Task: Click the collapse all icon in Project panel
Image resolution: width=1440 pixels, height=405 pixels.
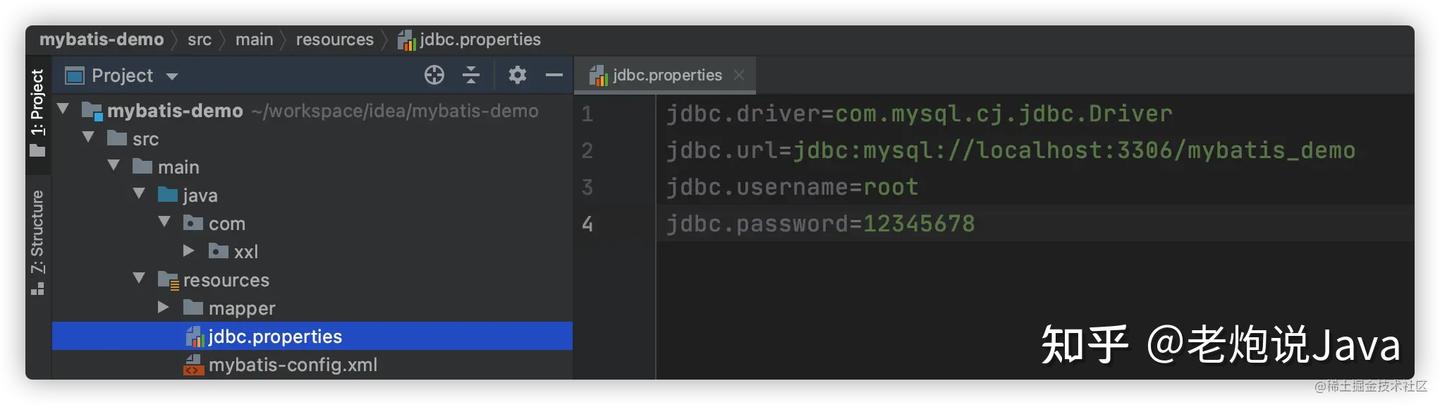Action: 471,75
